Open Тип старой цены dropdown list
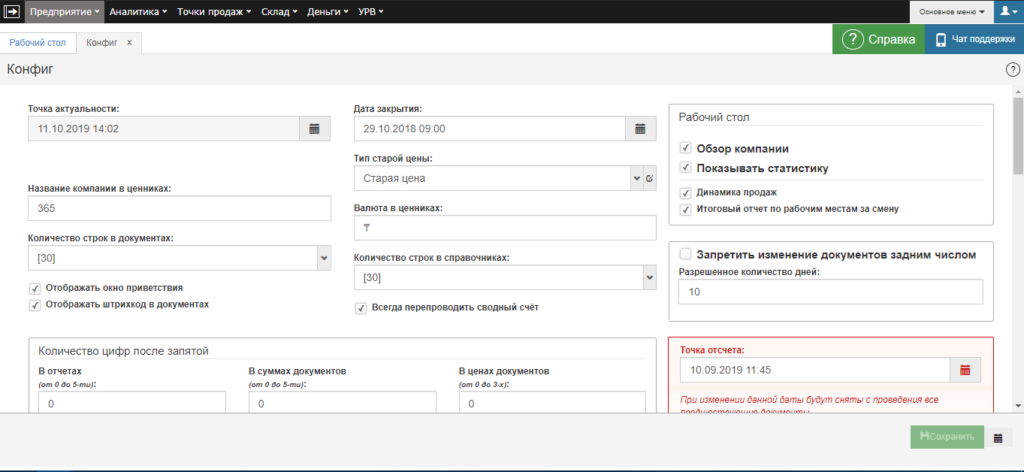Viewport: 1024px width, 472px height. [x=636, y=179]
